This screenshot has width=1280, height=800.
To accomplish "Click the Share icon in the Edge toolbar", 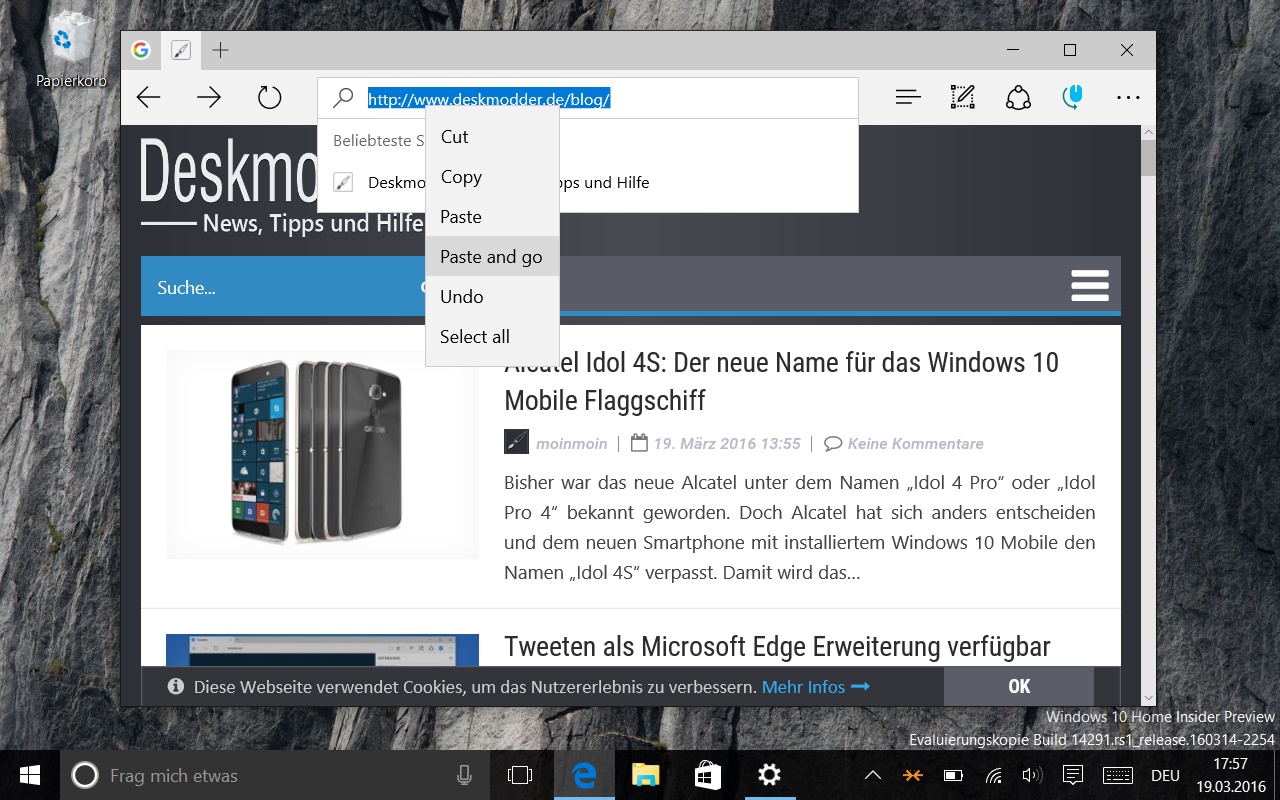I will [x=1018, y=97].
